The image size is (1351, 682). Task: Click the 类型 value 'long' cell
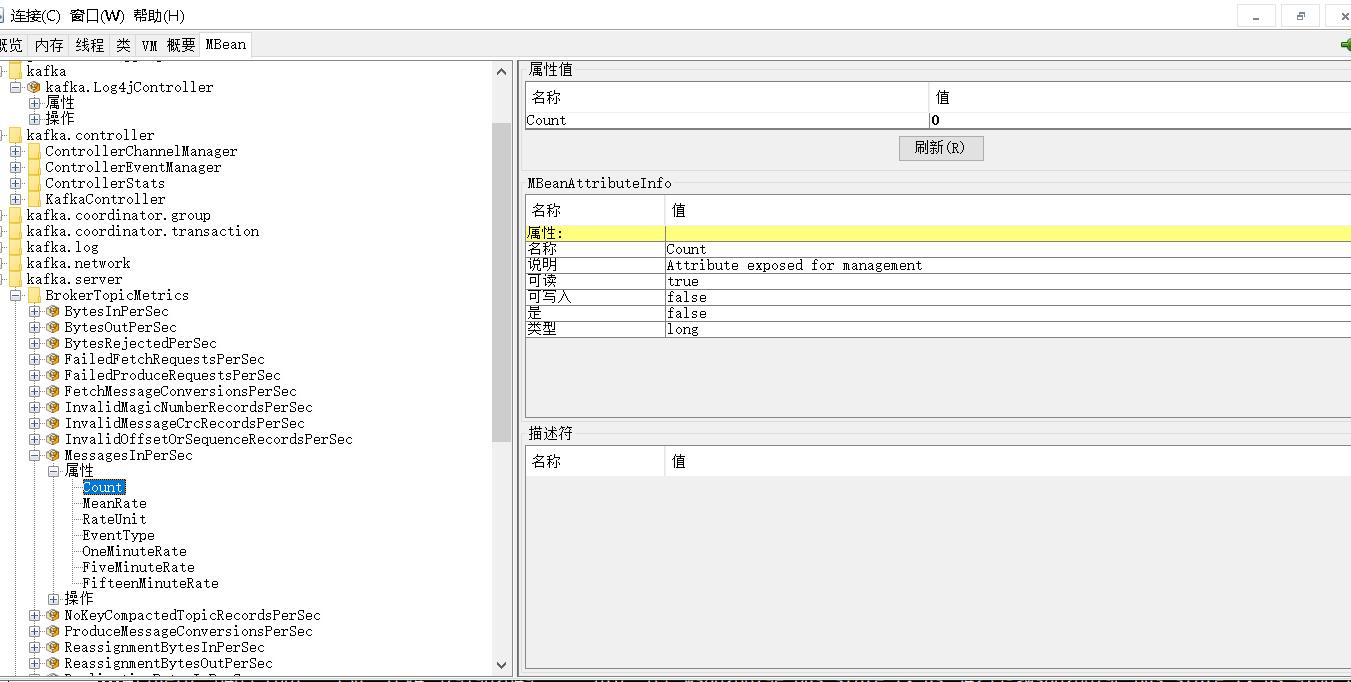pos(1008,329)
